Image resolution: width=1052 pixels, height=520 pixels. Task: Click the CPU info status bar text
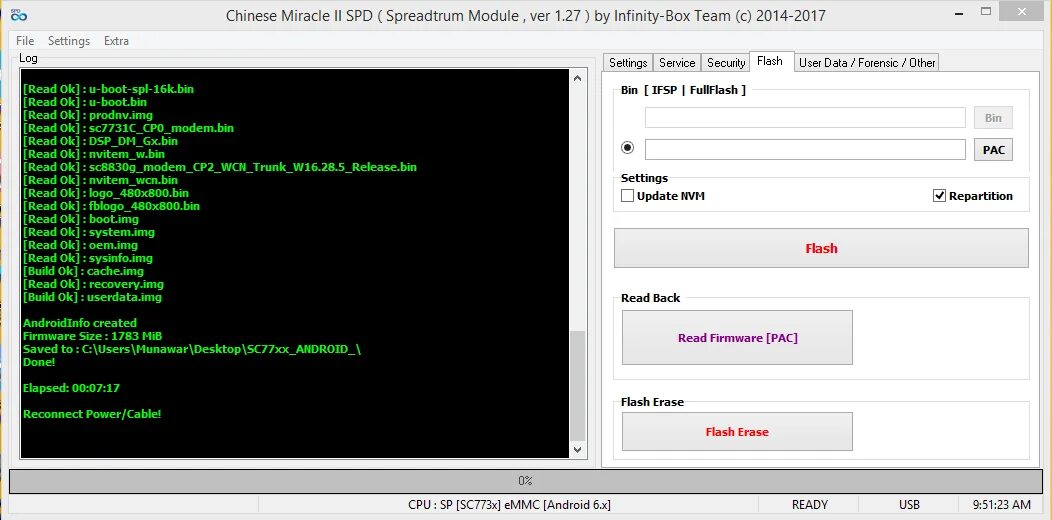[509, 505]
